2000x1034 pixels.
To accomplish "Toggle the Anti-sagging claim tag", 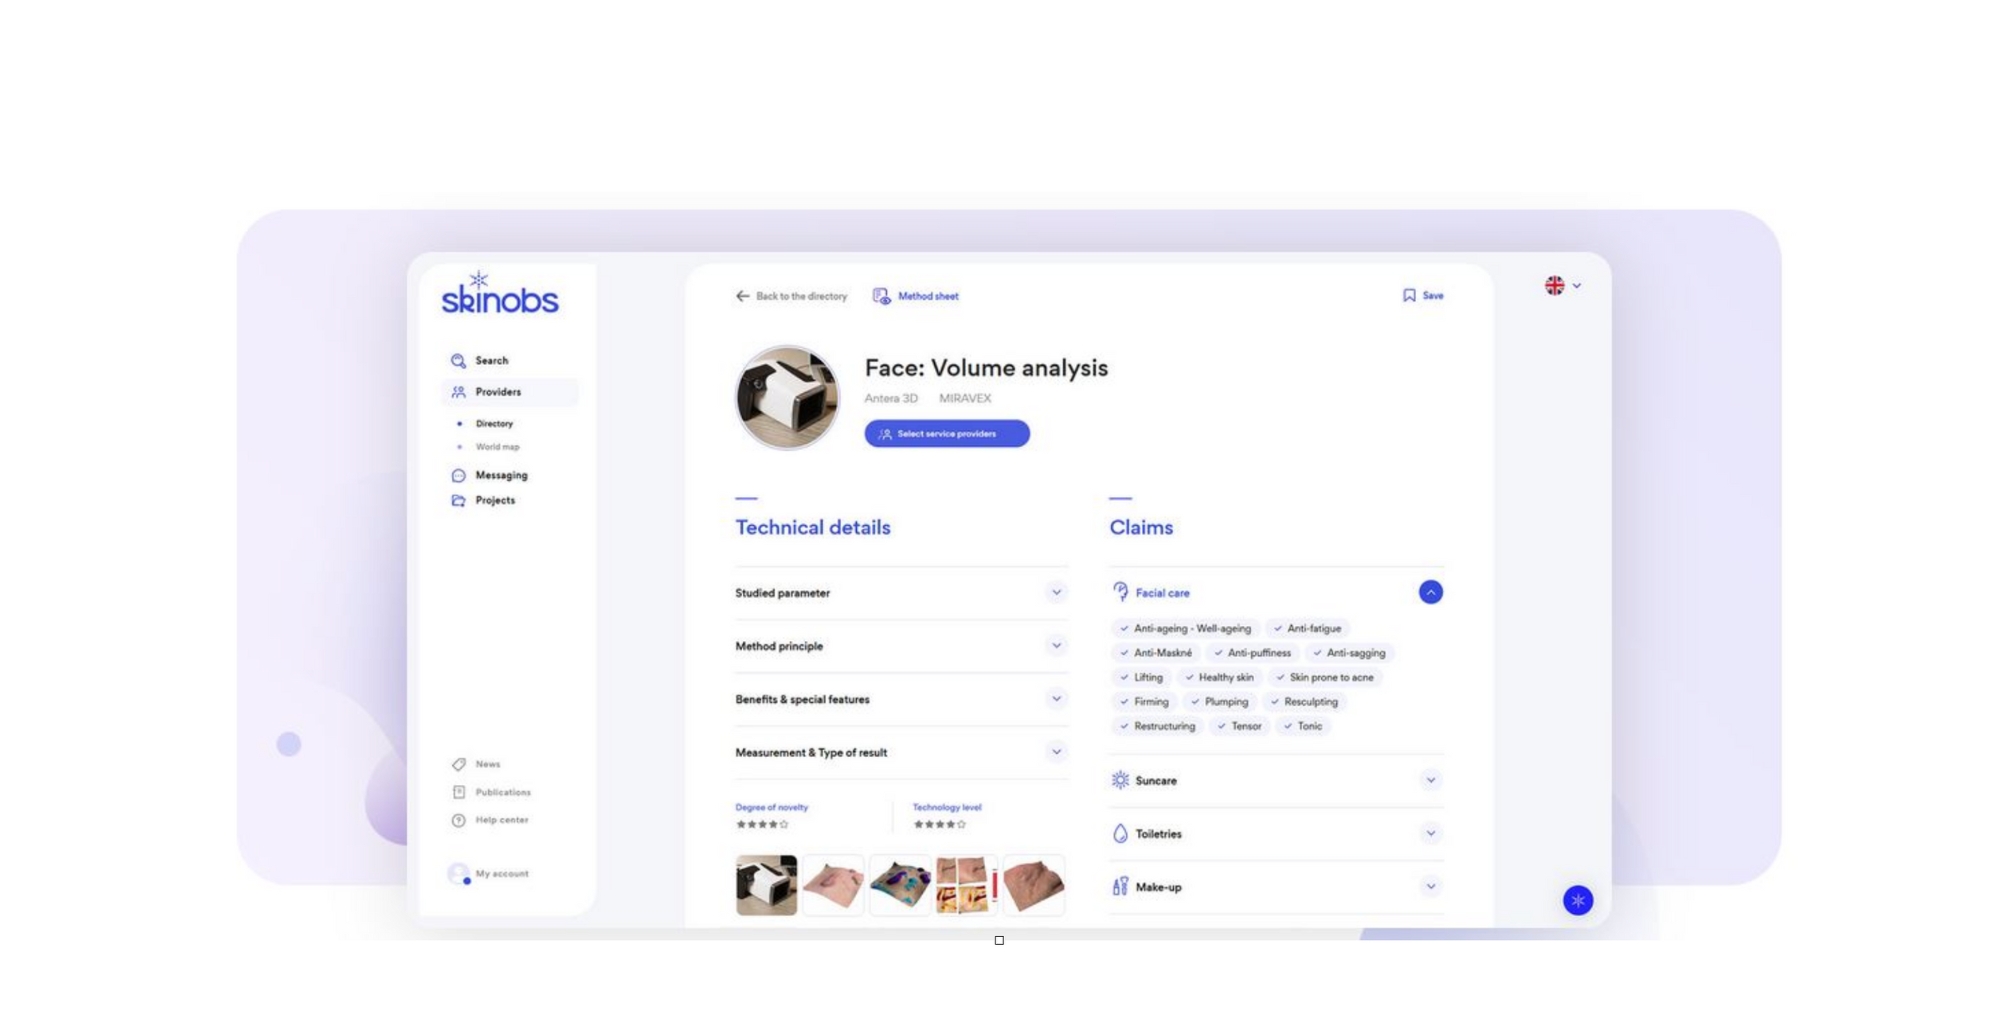I will 1349,653.
